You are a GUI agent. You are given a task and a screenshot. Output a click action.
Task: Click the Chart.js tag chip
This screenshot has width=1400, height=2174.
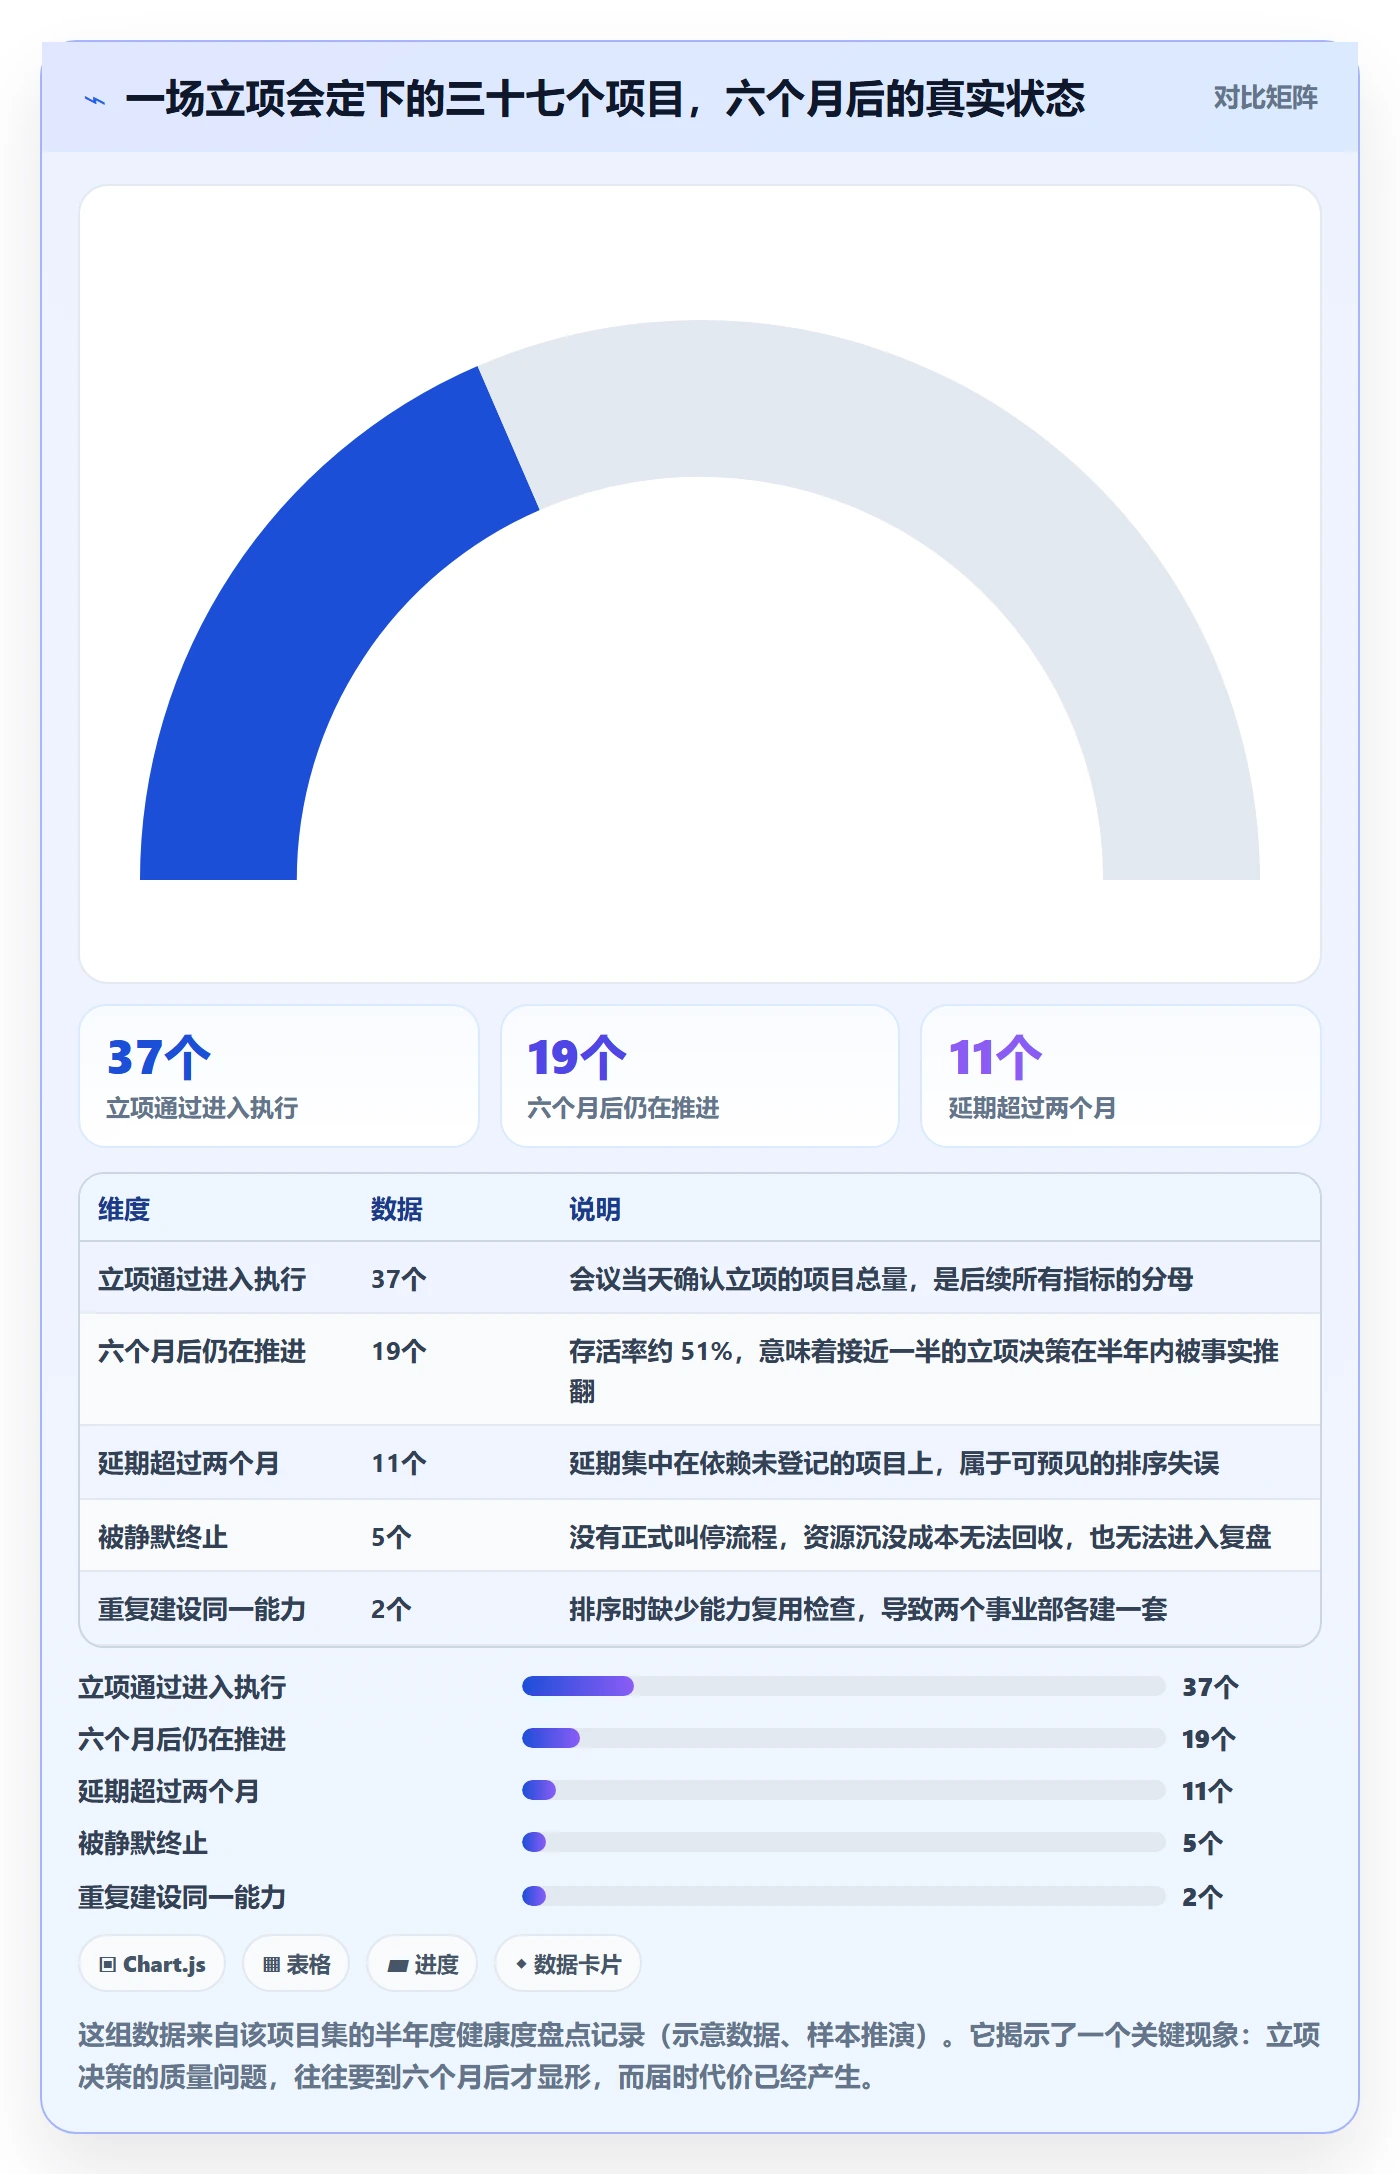coord(152,1964)
